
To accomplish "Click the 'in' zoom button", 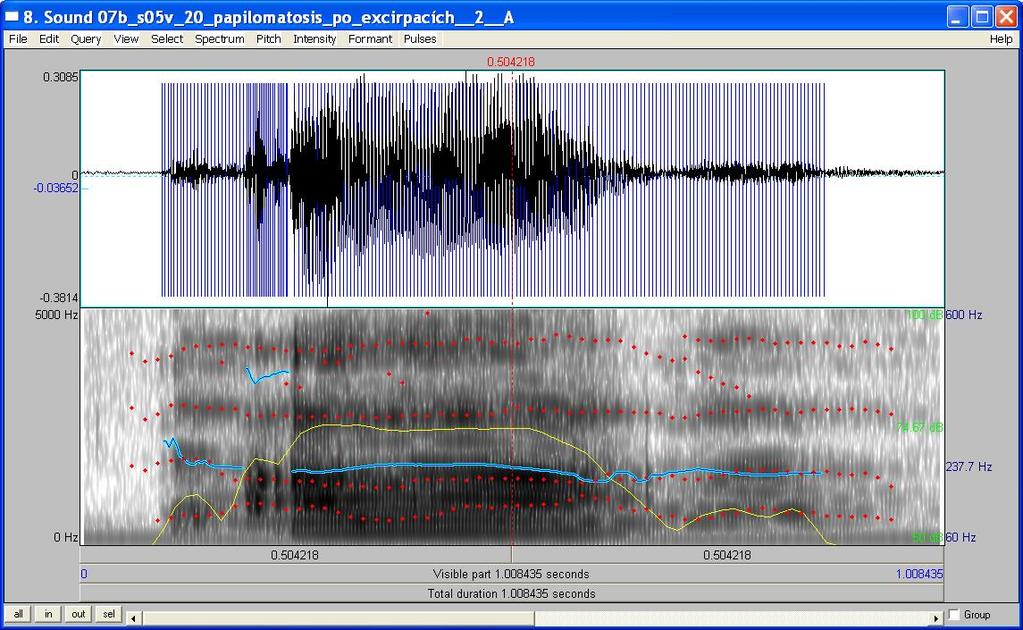I will click(x=48, y=614).
